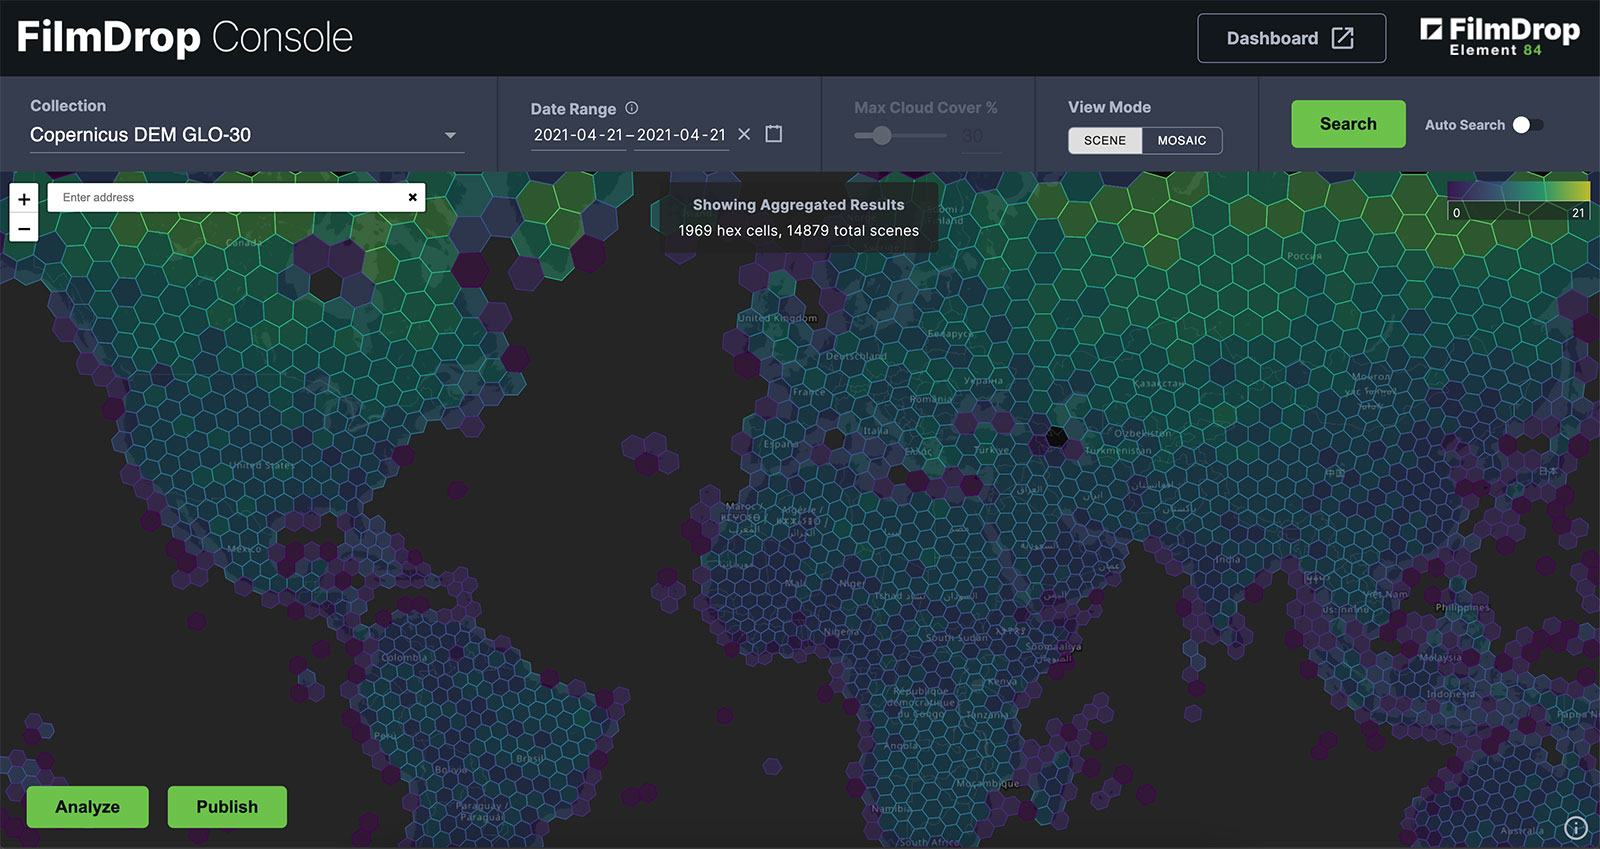Click the black hex cell near Turkmenistan
The image size is (1600, 849).
click(x=1056, y=436)
